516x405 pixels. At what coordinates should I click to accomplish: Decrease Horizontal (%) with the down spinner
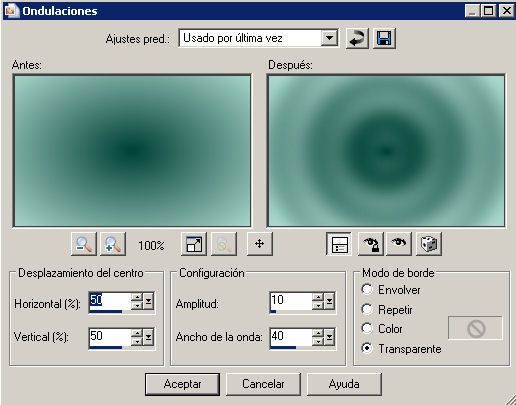click(x=137, y=305)
